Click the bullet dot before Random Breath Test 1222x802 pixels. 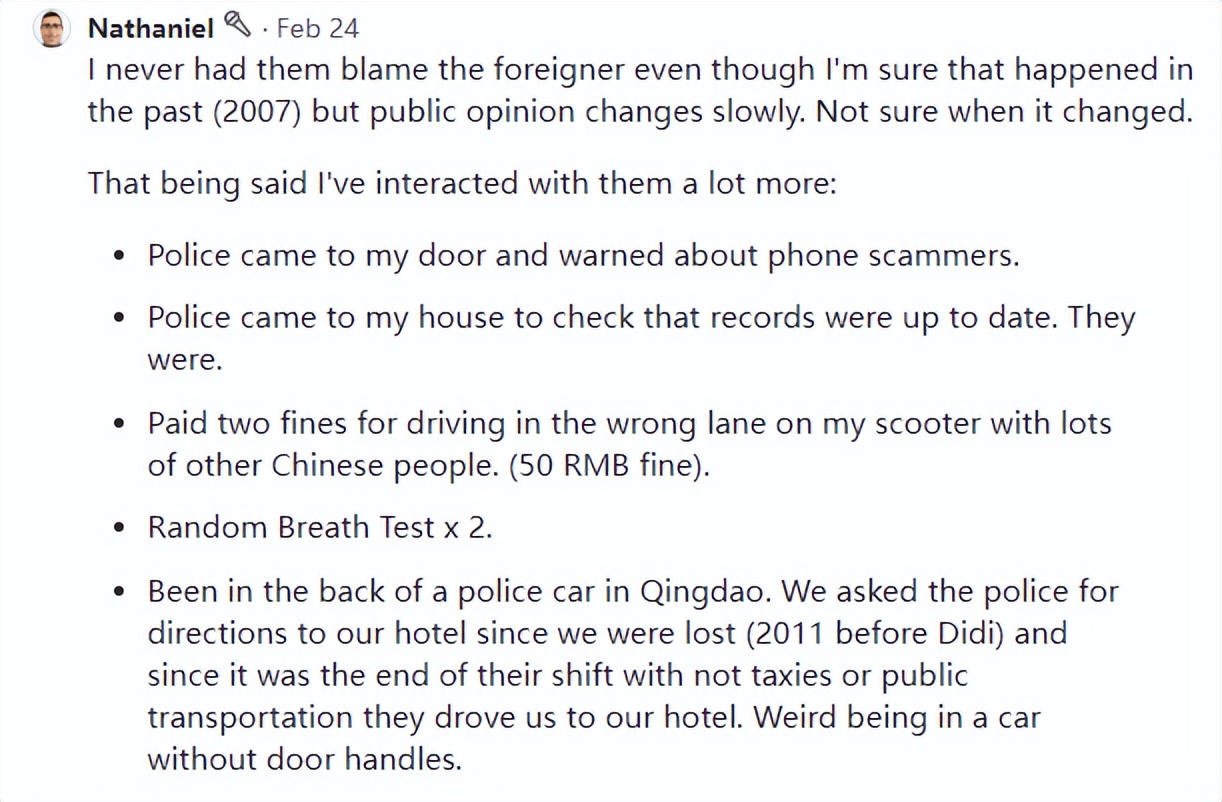tap(120, 528)
